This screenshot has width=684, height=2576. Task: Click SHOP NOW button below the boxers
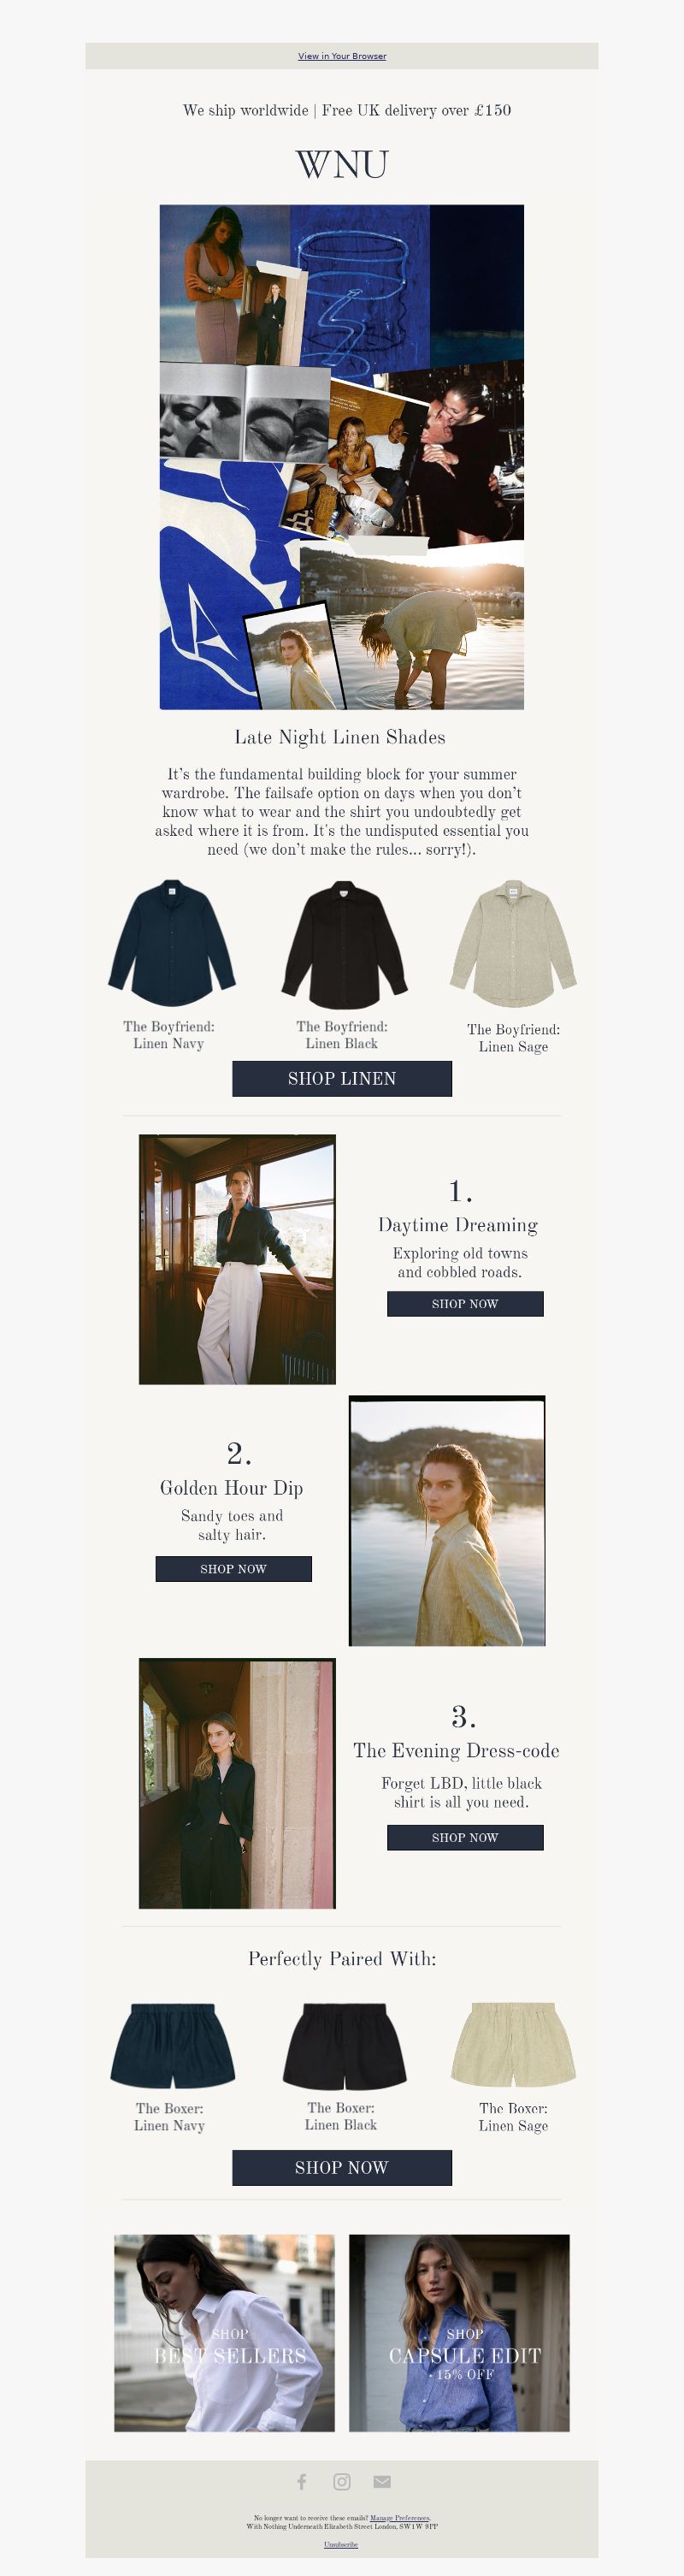[x=342, y=2167]
